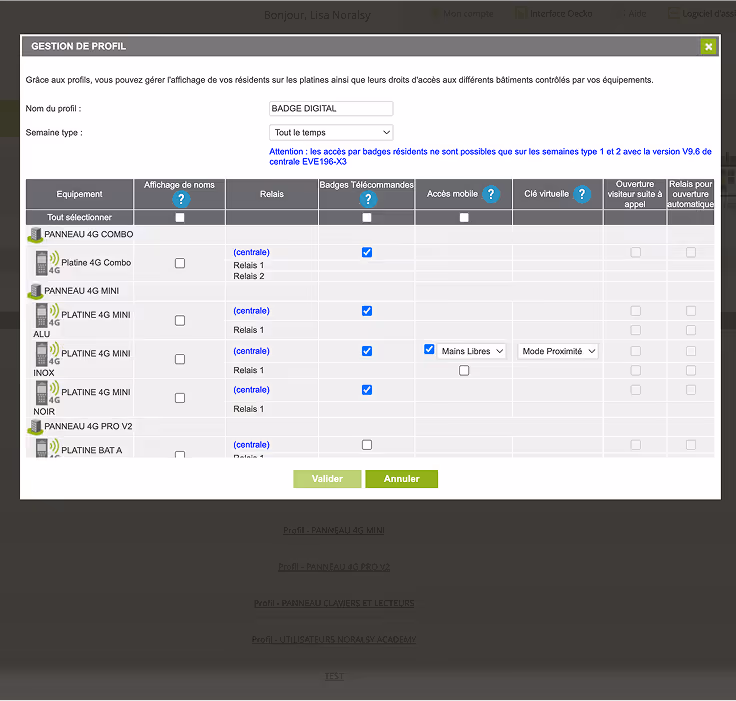The height and width of the screenshot is (701, 736).
Task: Uncheck badges for PLATINE 4G MINI NOIR
Action: pos(367,390)
